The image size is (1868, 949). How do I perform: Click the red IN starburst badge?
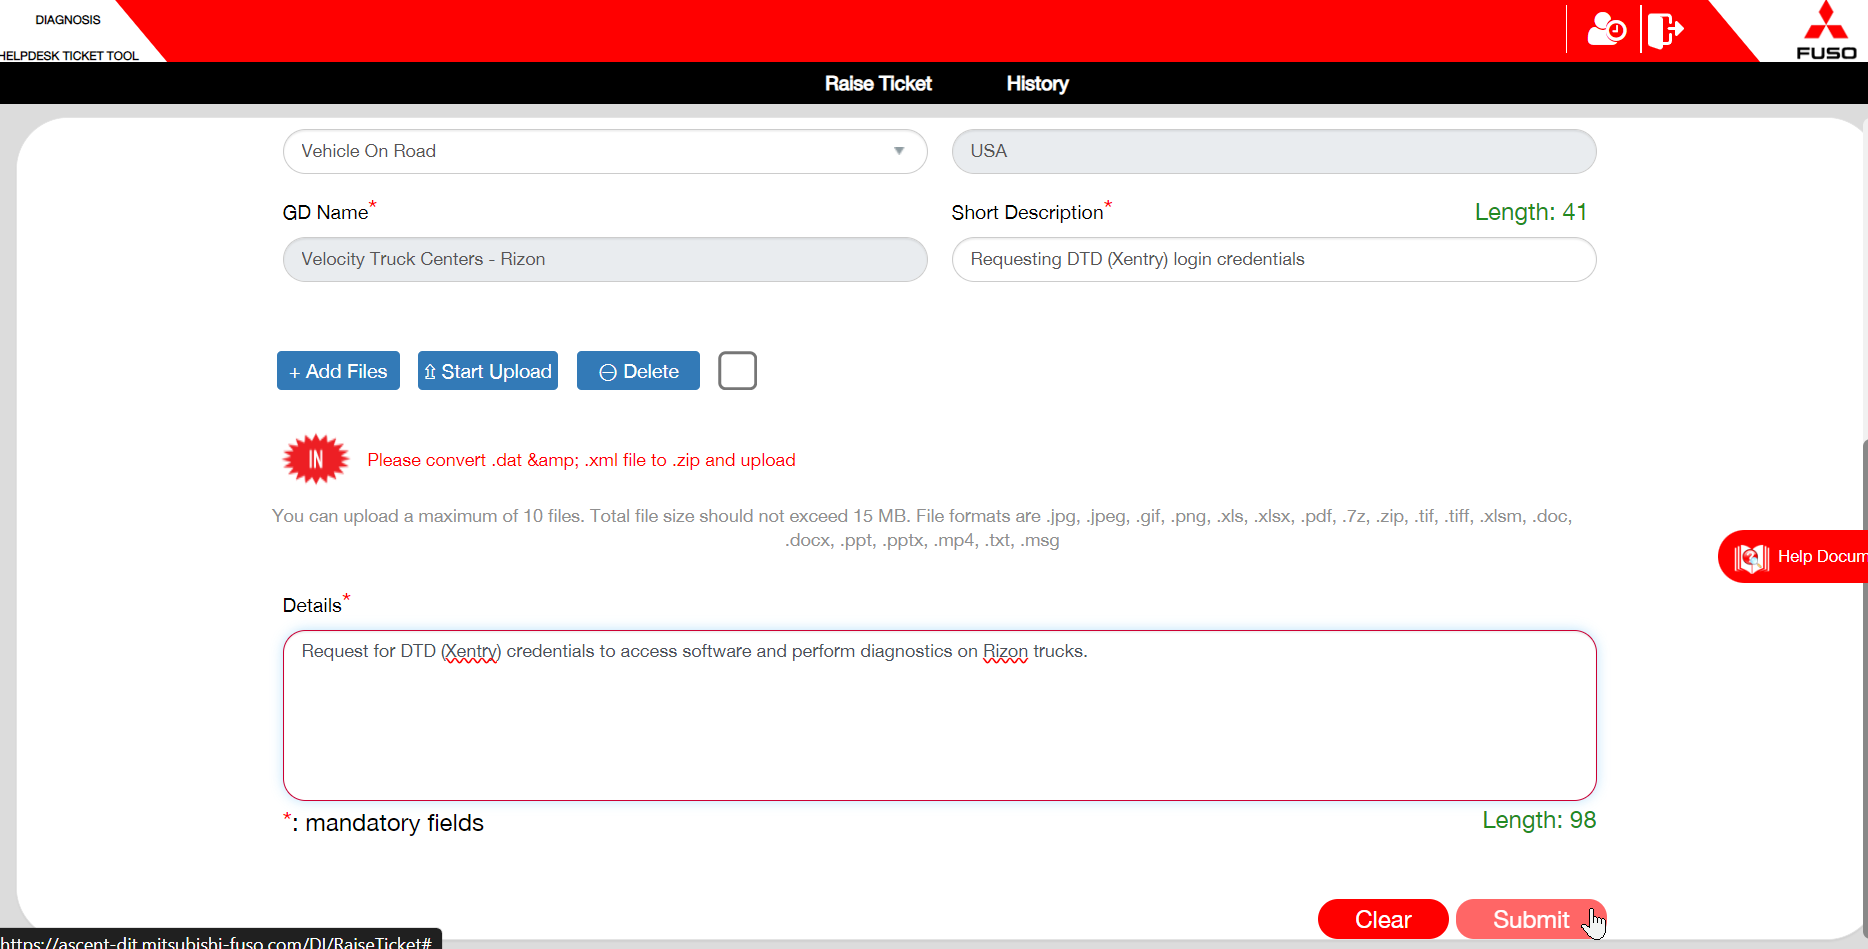point(316,459)
